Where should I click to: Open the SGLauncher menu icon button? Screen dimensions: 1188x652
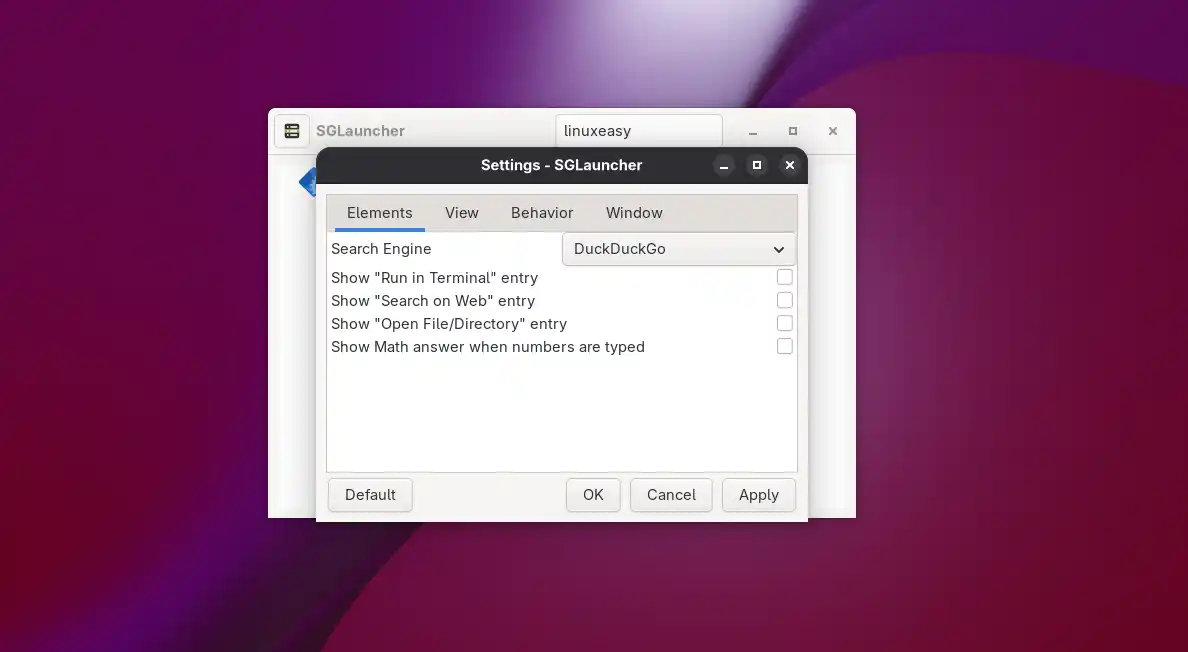click(292, 131)
